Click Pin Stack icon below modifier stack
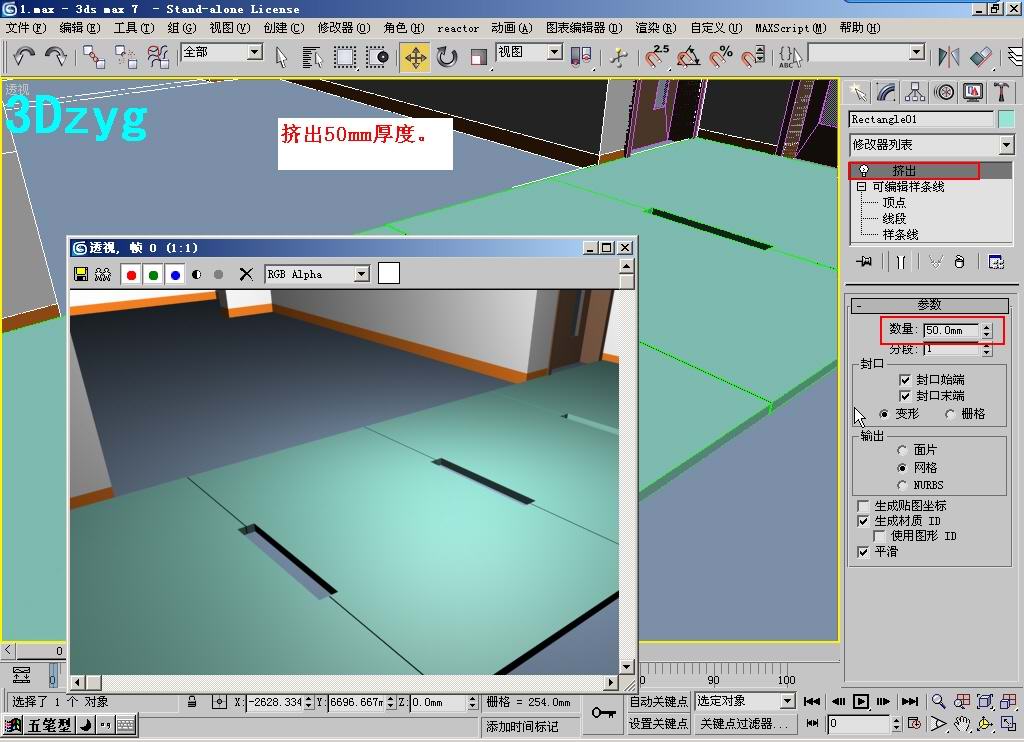Viewport: 1024px width, 742px height. click(x=864, y=262)
